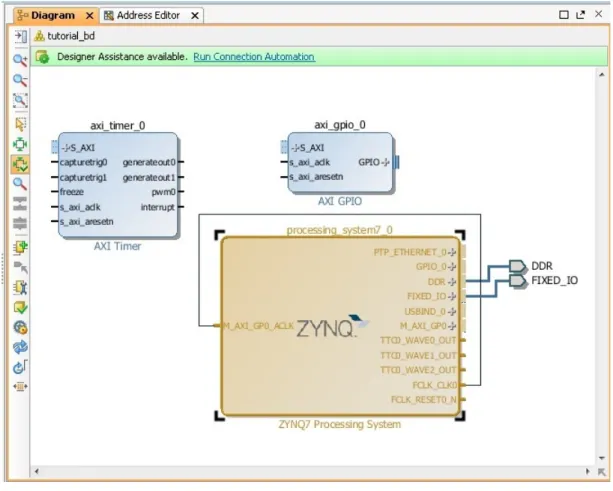Click the Auto-fit selection icon

[x=20, y=144]
